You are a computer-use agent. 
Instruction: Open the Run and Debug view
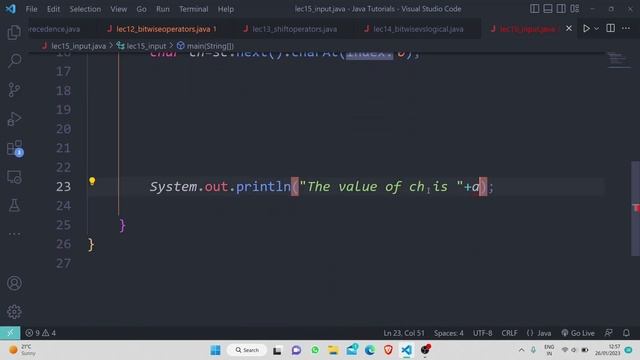(14, 119)
